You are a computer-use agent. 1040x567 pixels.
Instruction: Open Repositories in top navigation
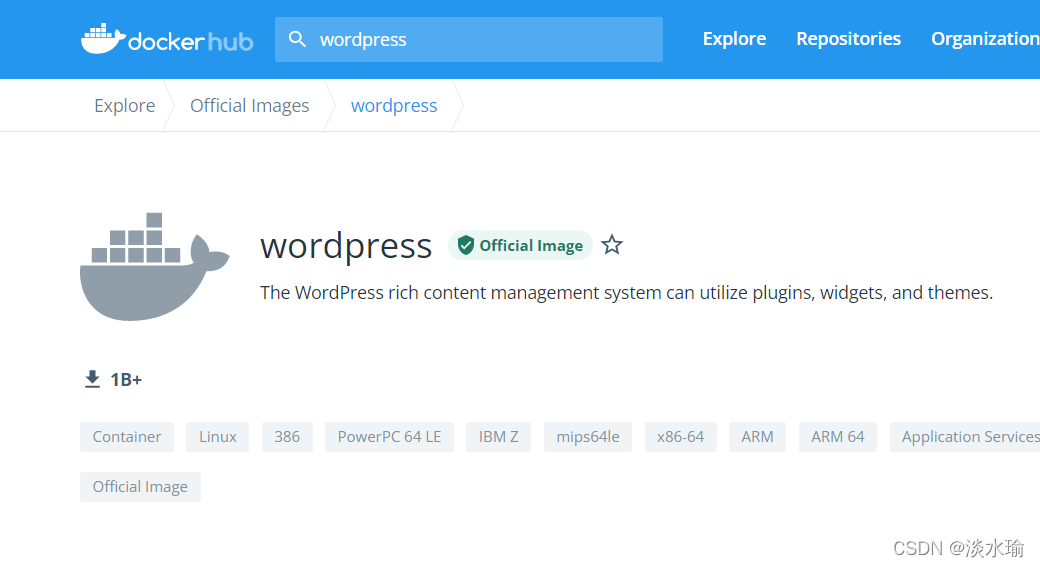point(848,39)
